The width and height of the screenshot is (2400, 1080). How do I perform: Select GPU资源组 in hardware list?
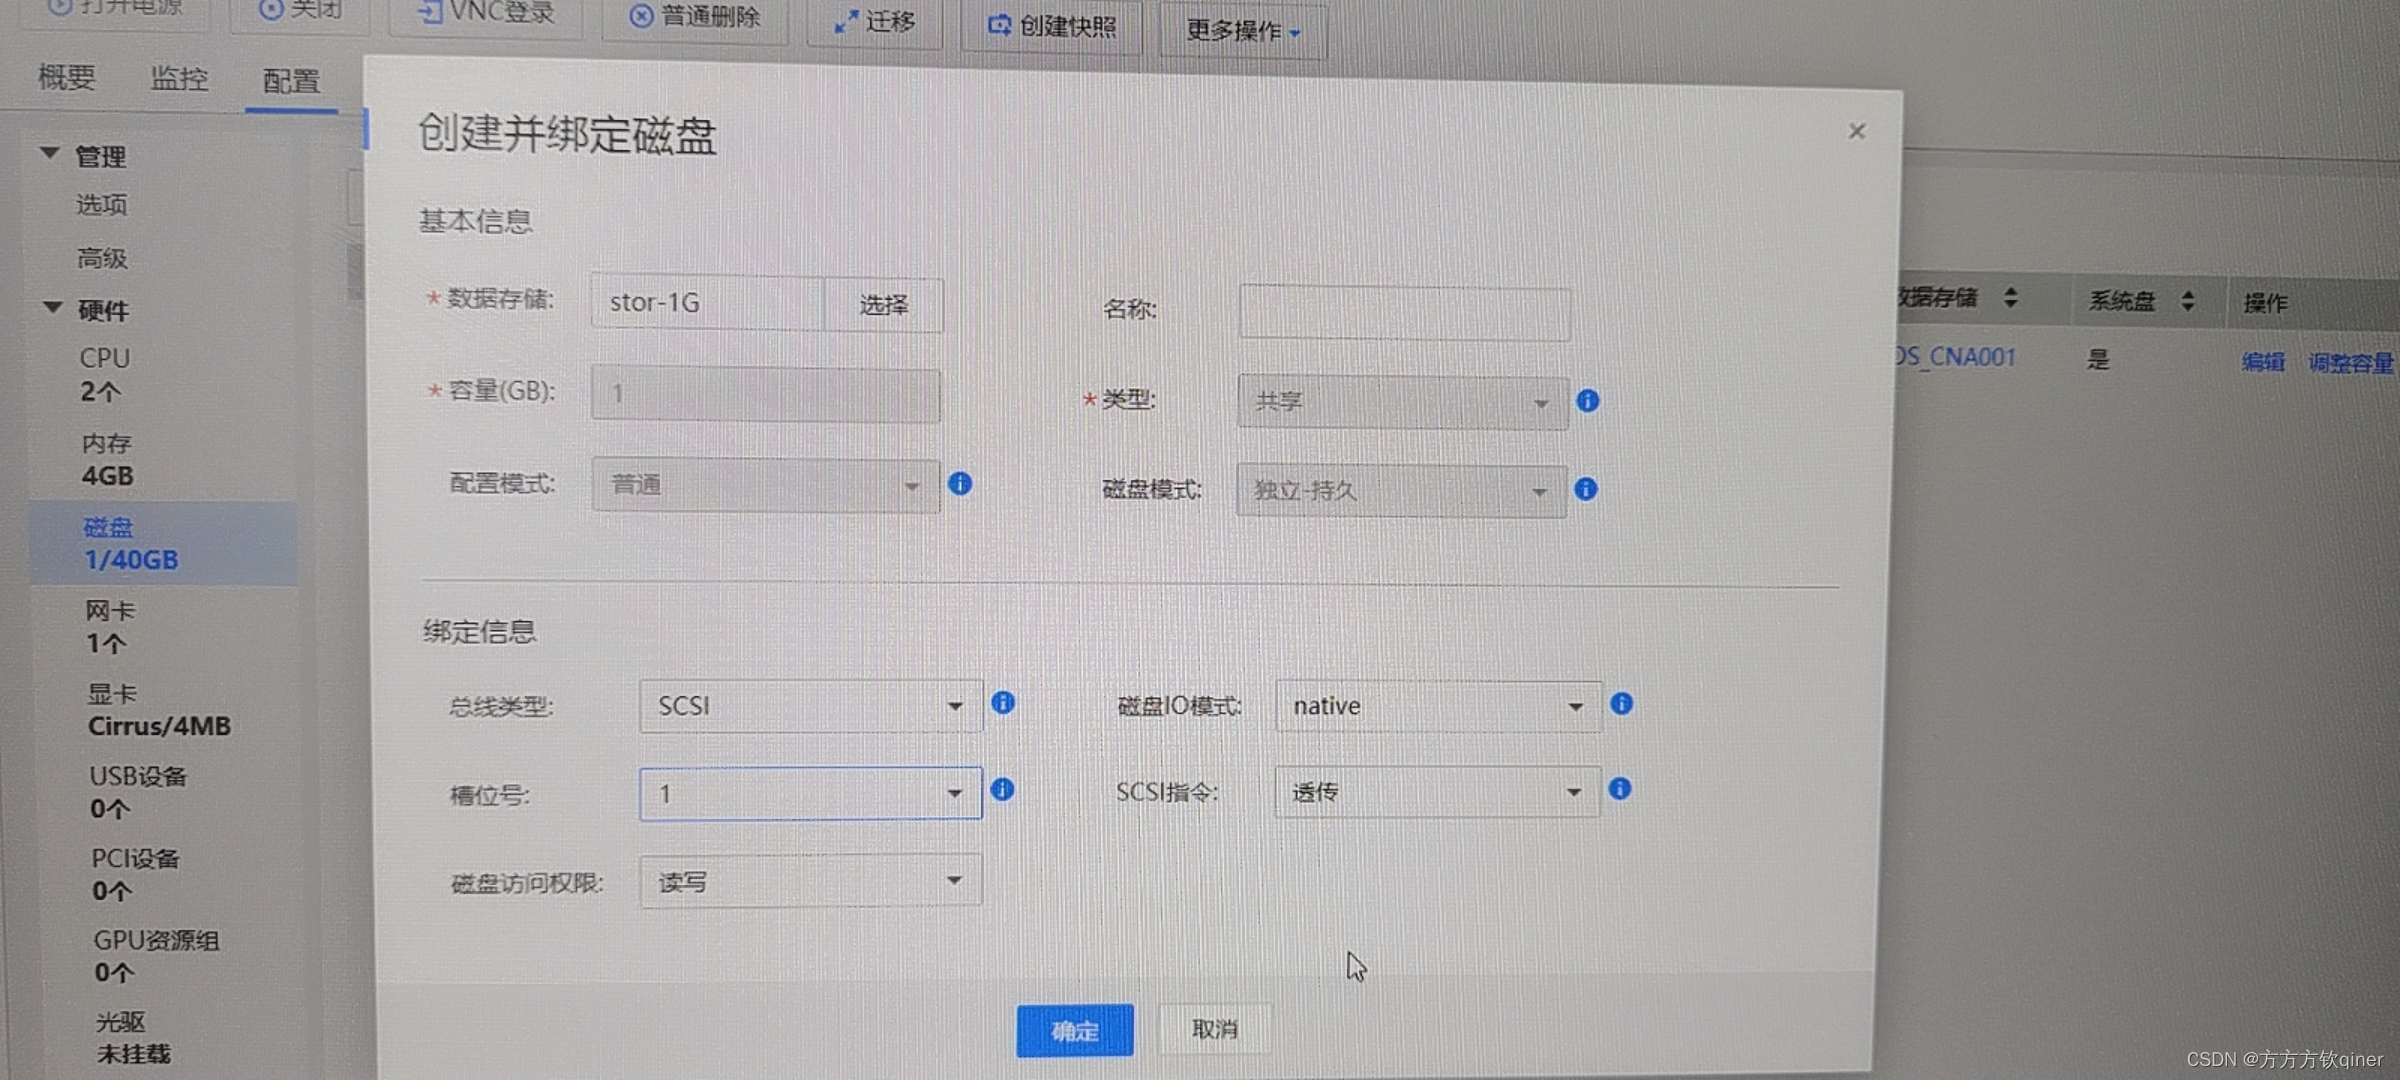point(156,956)
